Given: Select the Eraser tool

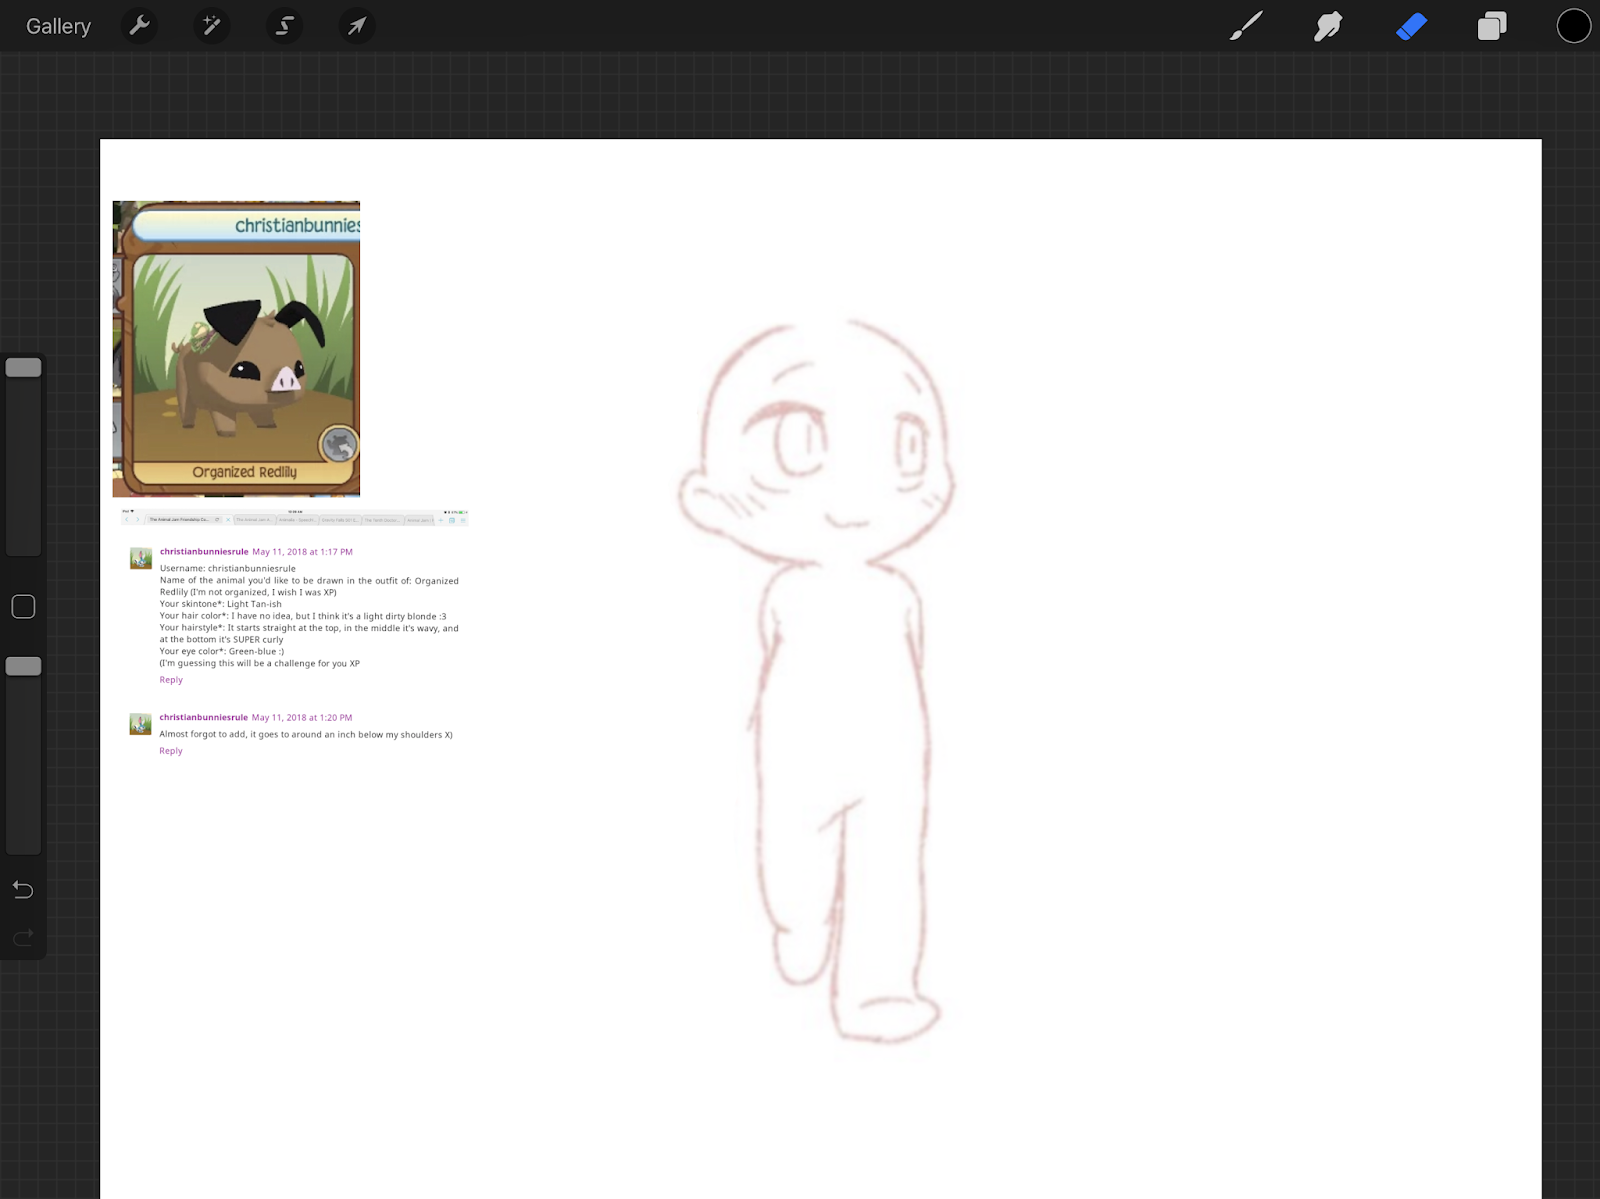Looking at the screenshot, I should point(1411,26).
